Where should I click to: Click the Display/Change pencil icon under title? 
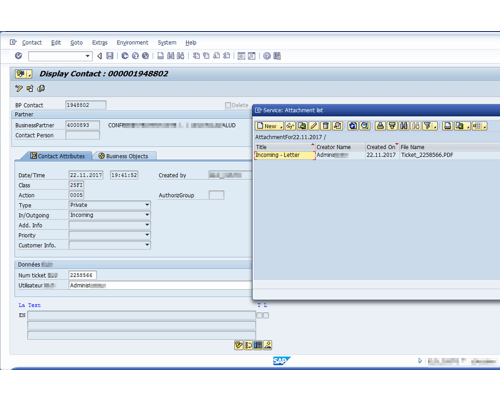[x=19, y=88]
